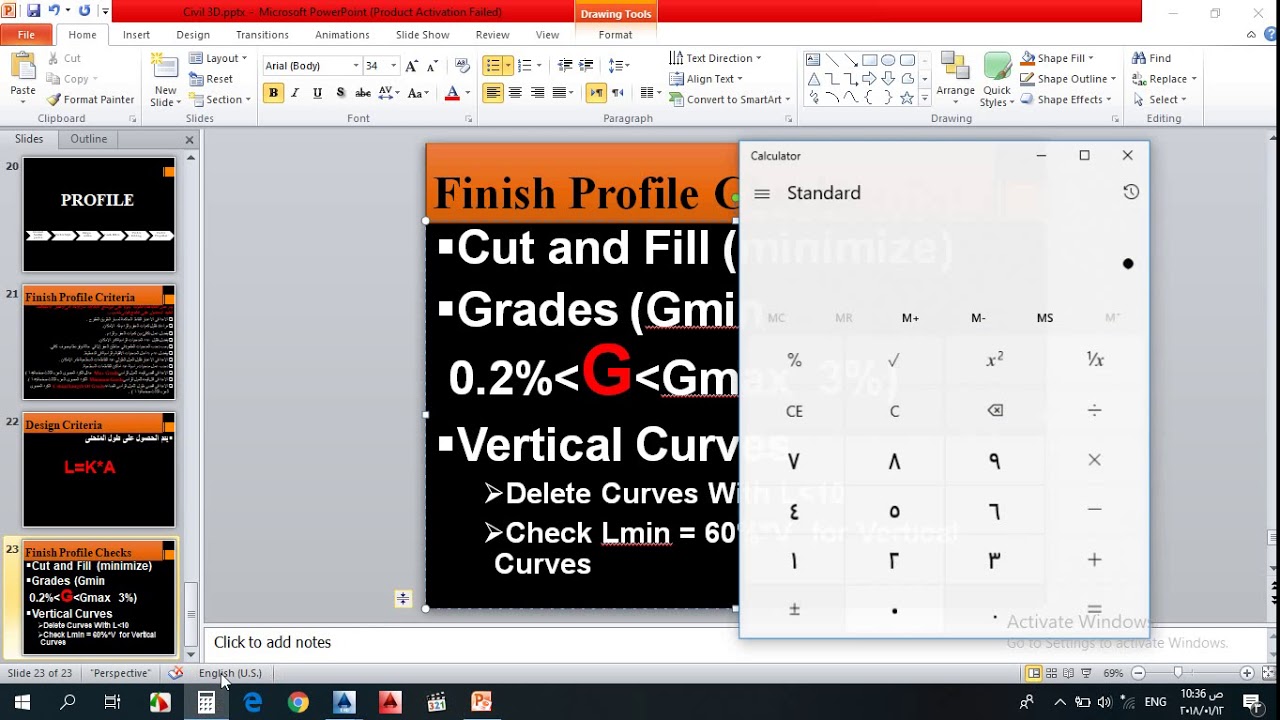1280x720 pixels.
Task: Select slide 21 Finish Profile Criteria thumbnail
Action: click(99, 343)
